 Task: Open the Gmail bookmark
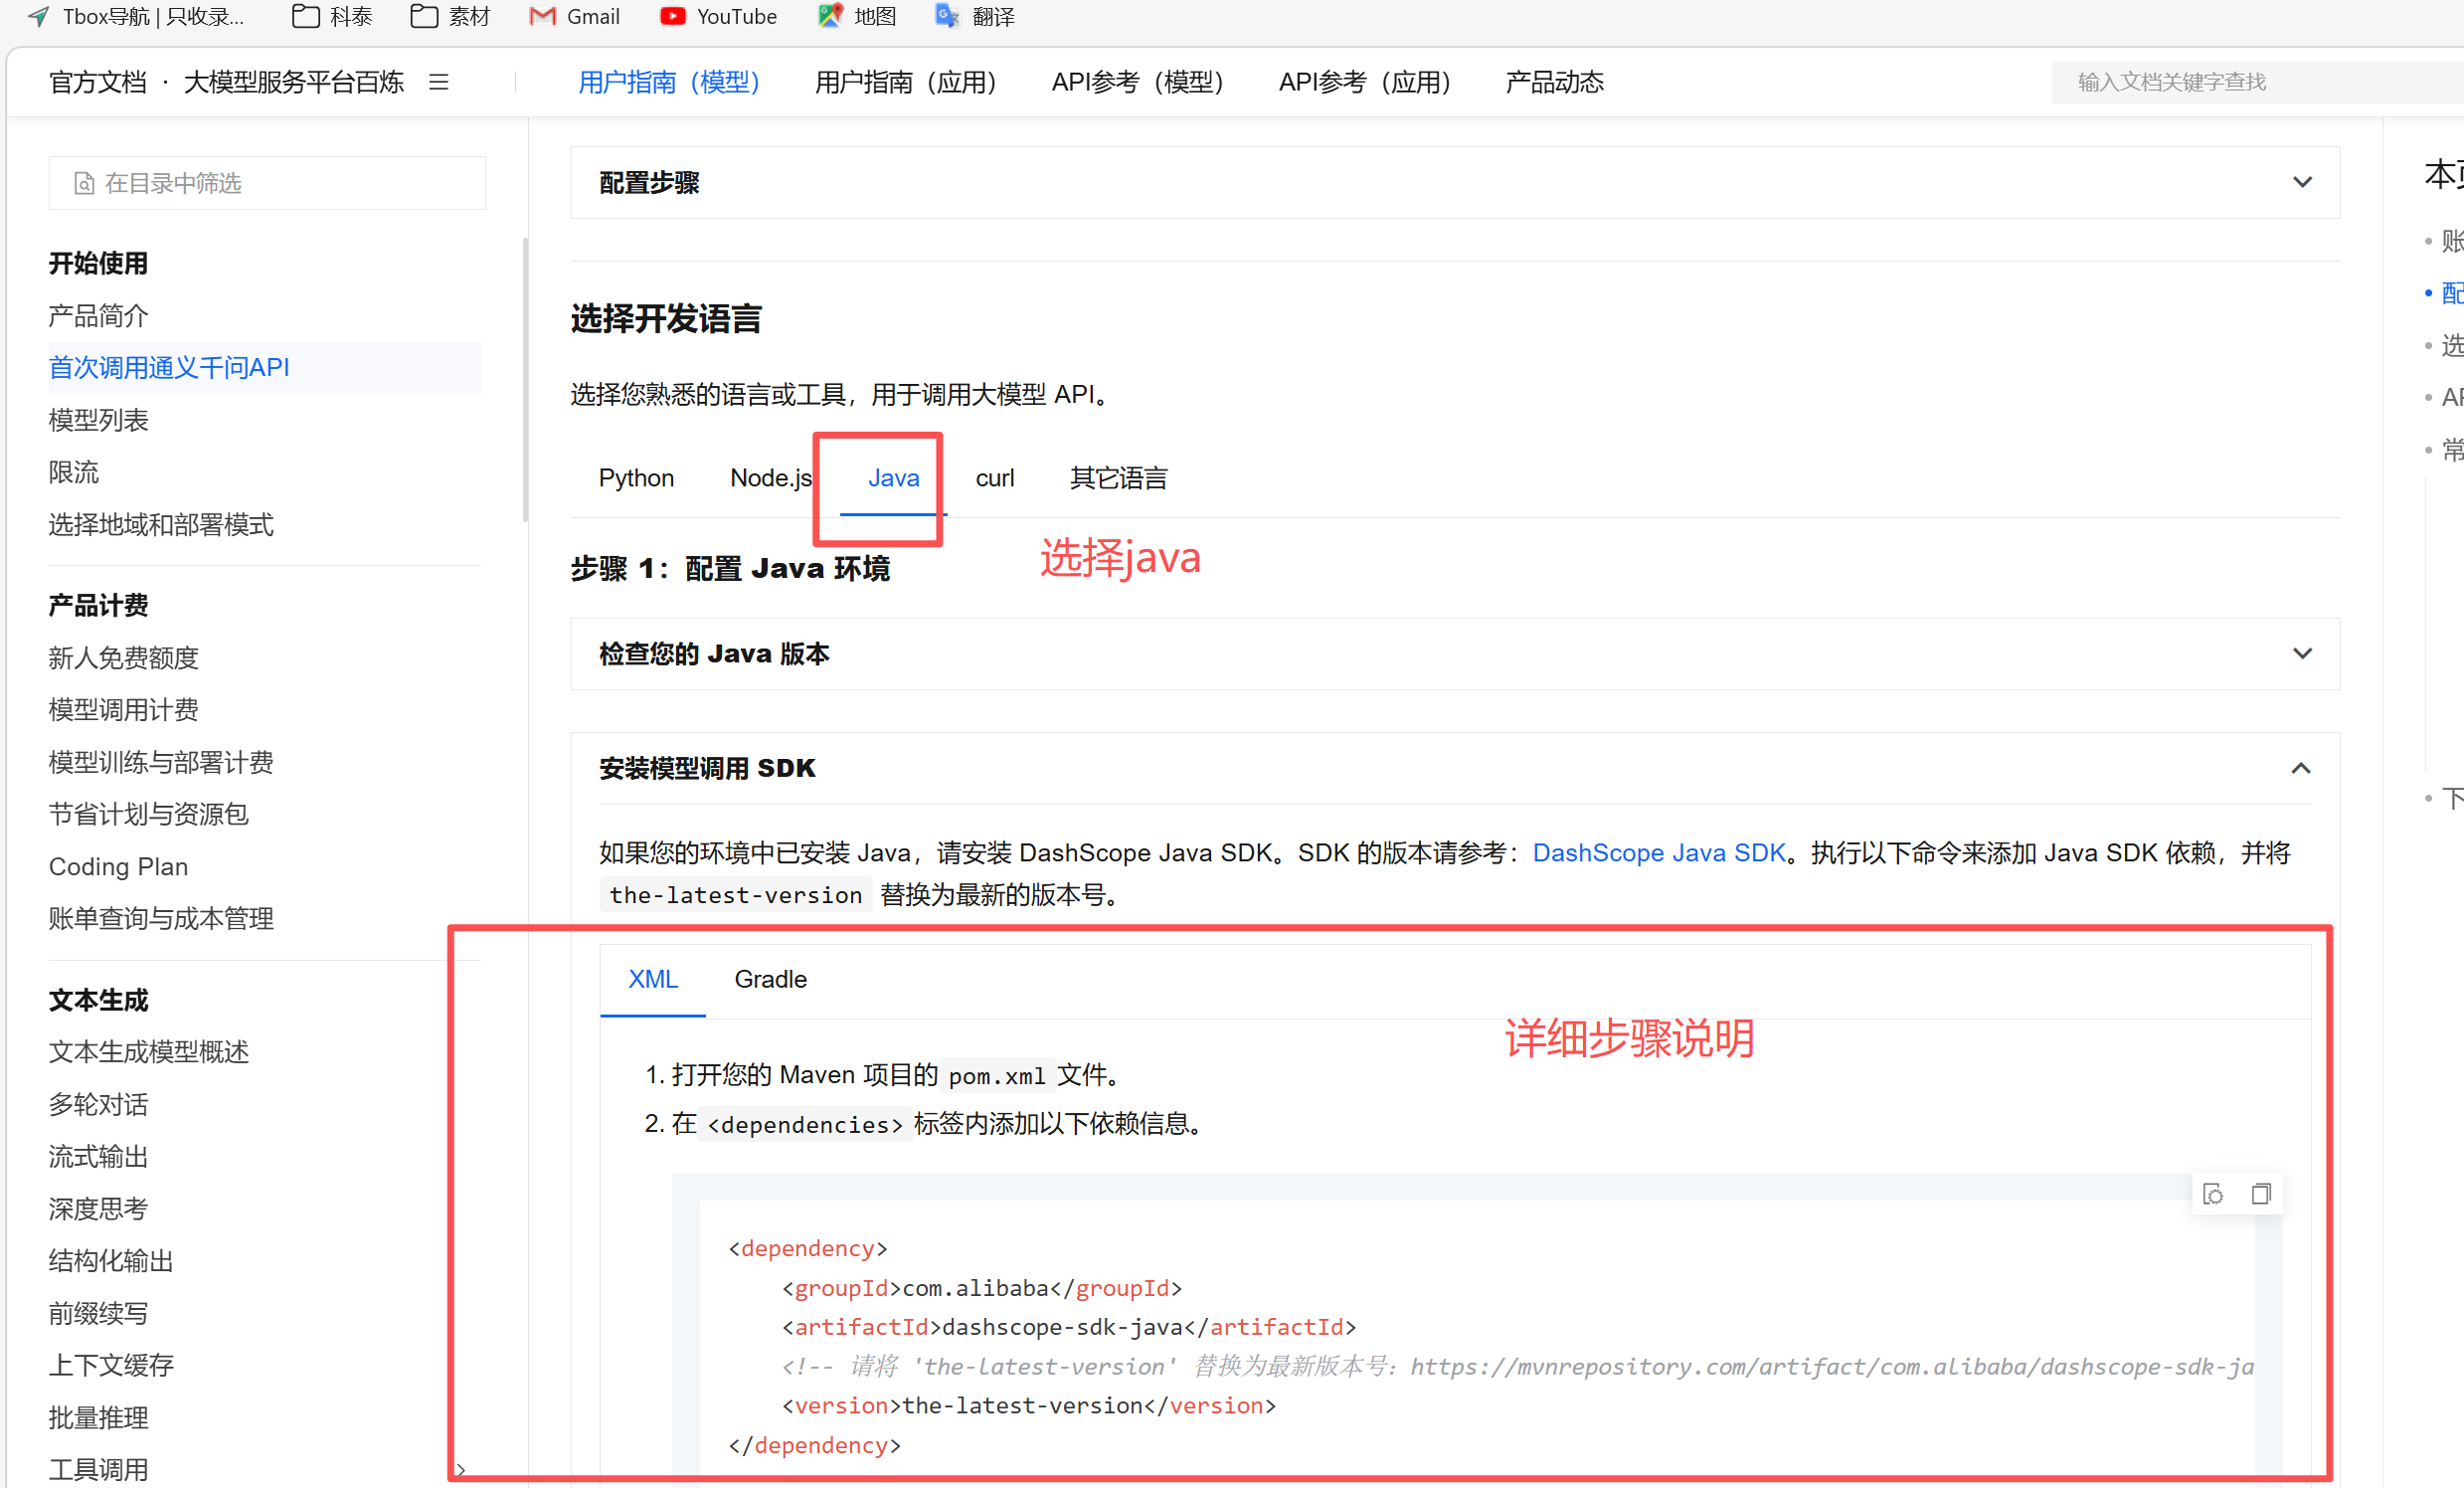tap(574, 16)
